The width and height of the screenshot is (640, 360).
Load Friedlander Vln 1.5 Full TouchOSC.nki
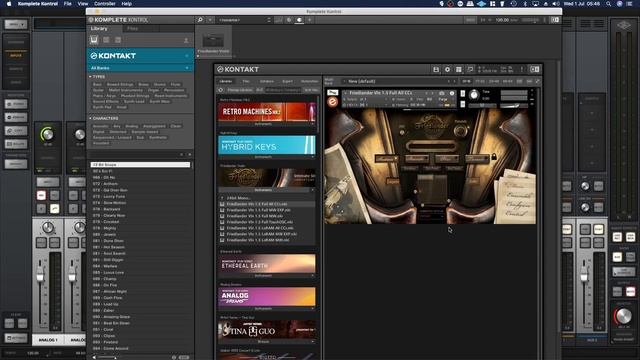(260, 222)
